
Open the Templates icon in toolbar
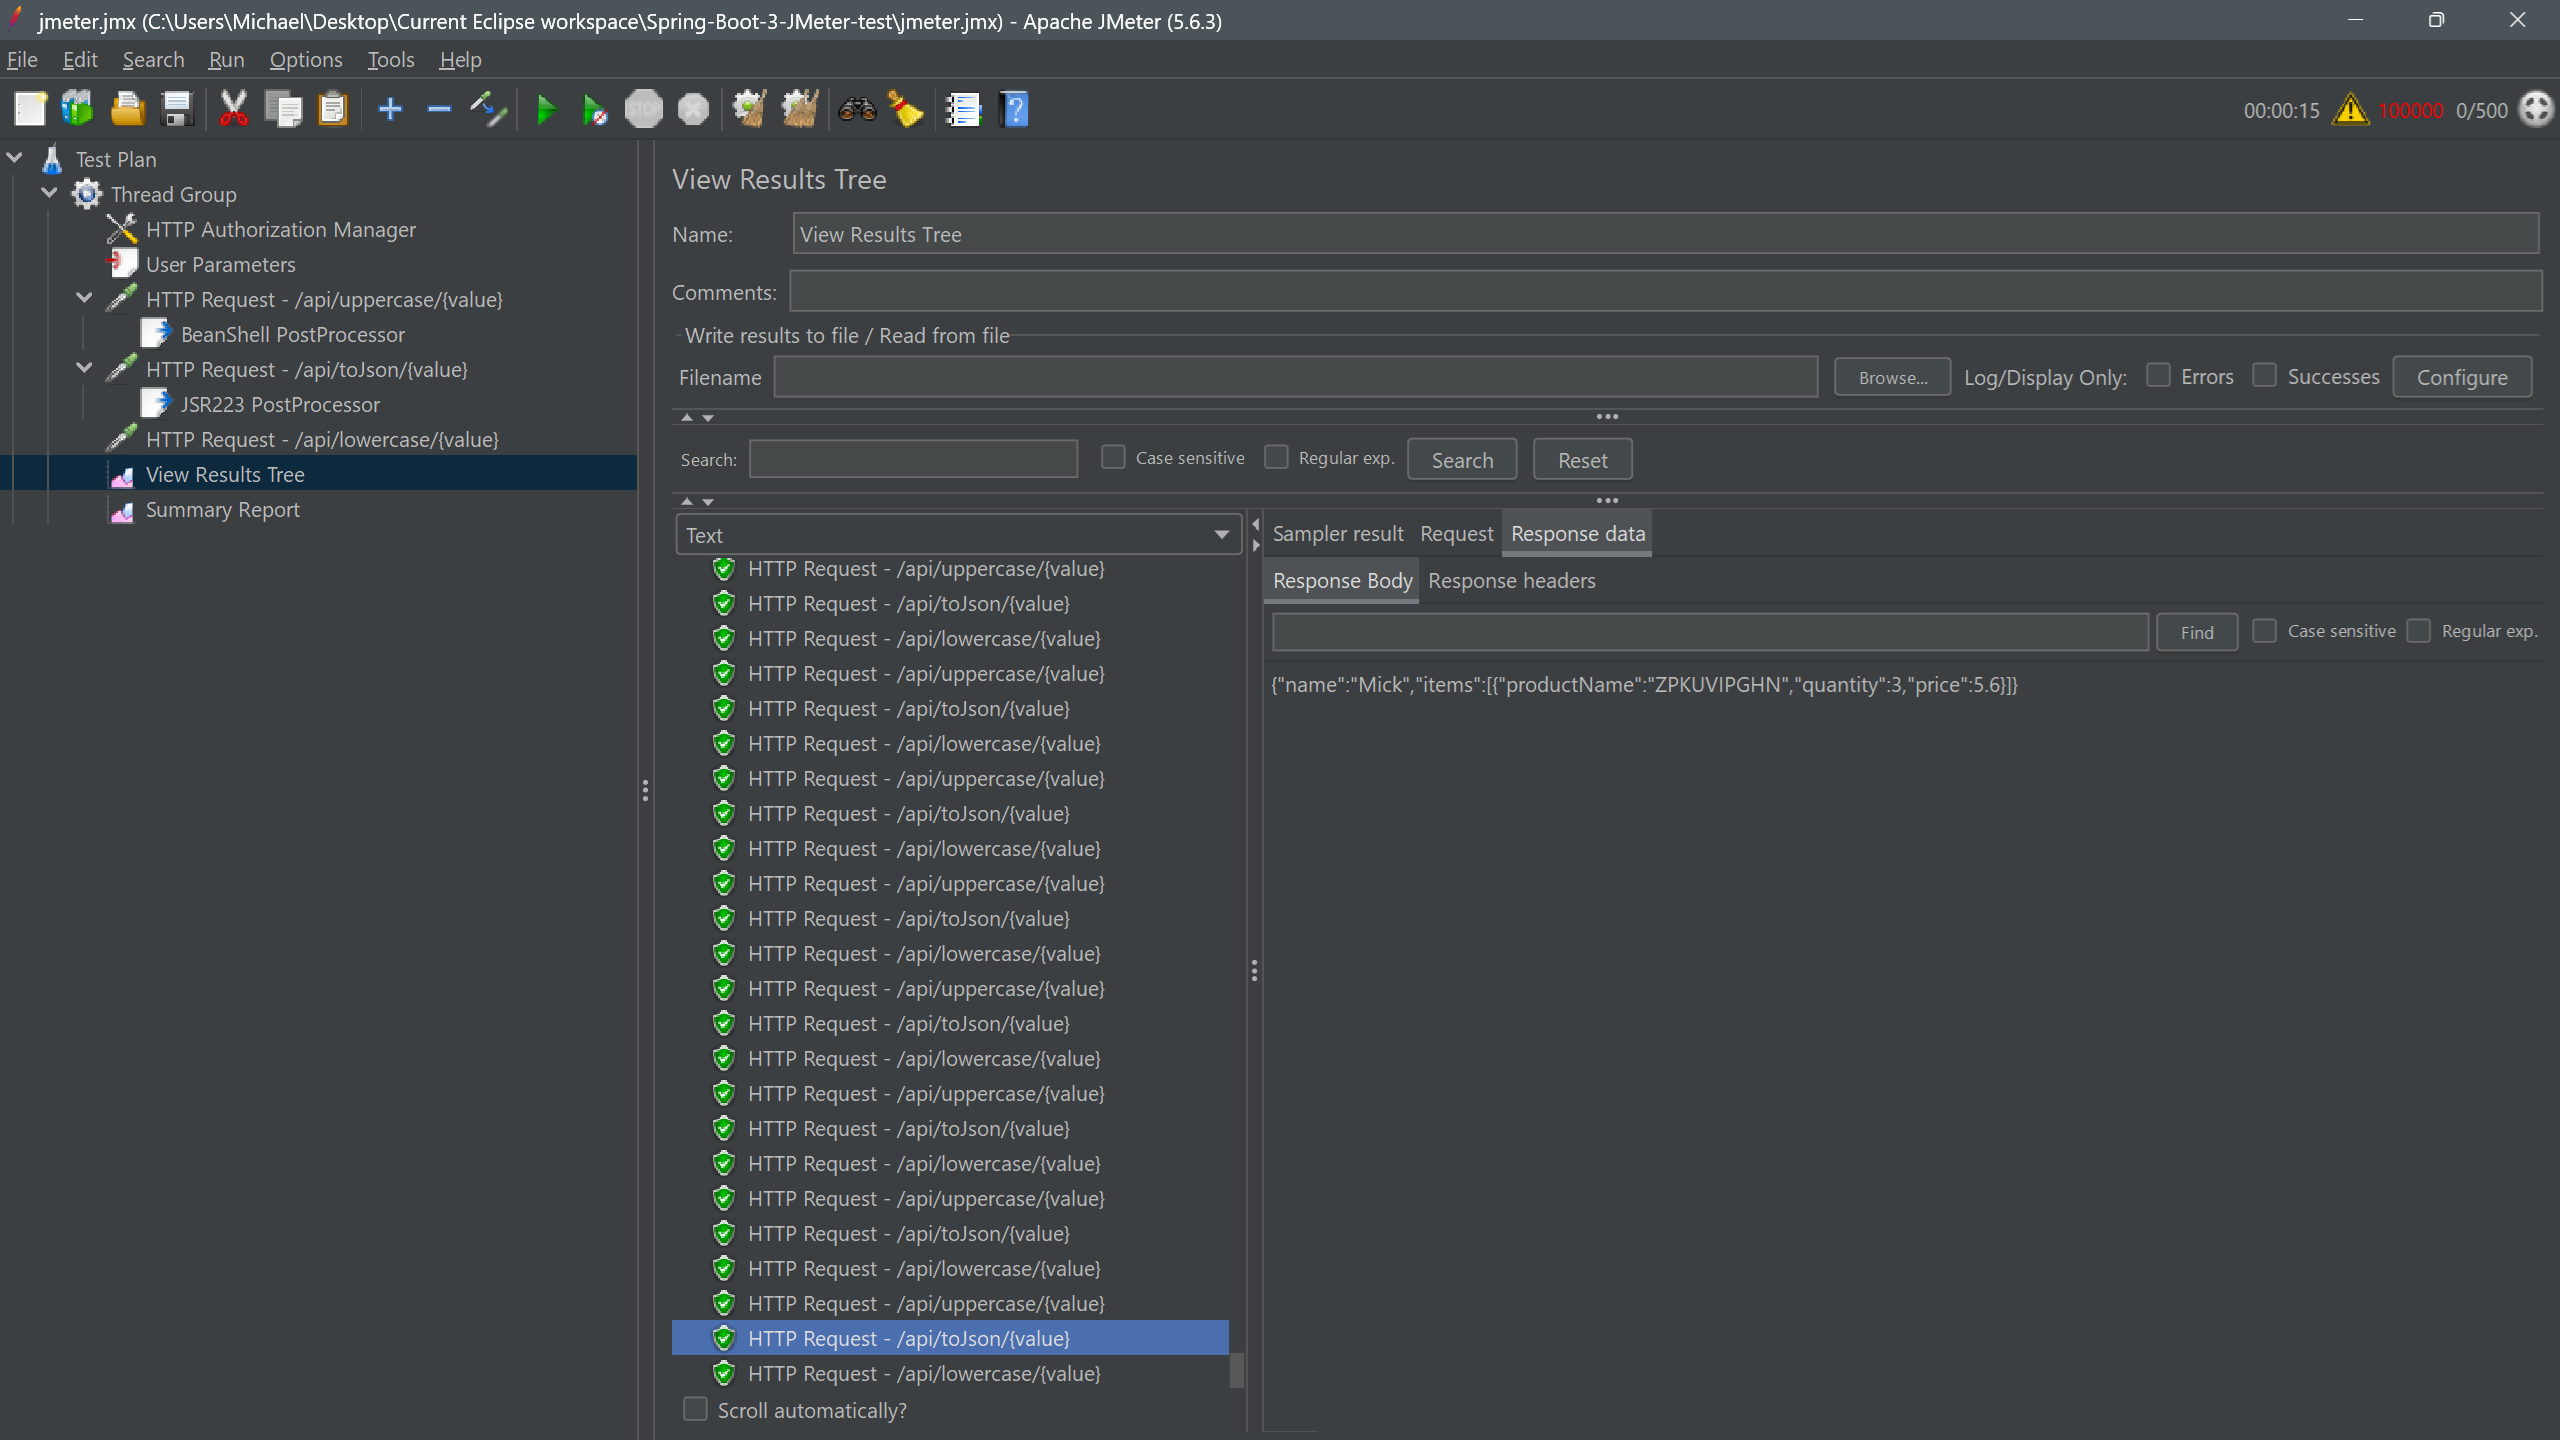pos(78,109)
